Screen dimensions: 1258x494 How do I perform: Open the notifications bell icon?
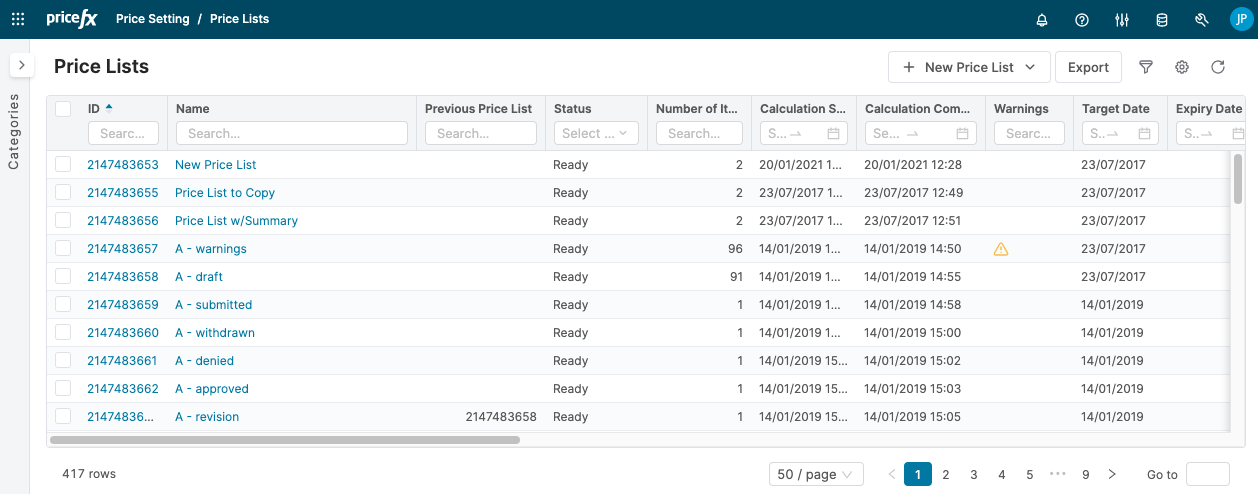coord(1042,19)
